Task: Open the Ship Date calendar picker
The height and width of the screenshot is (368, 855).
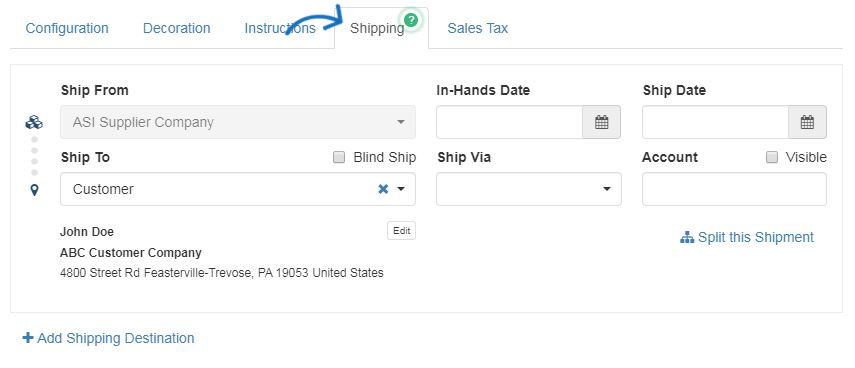Action: click(808, 122)
